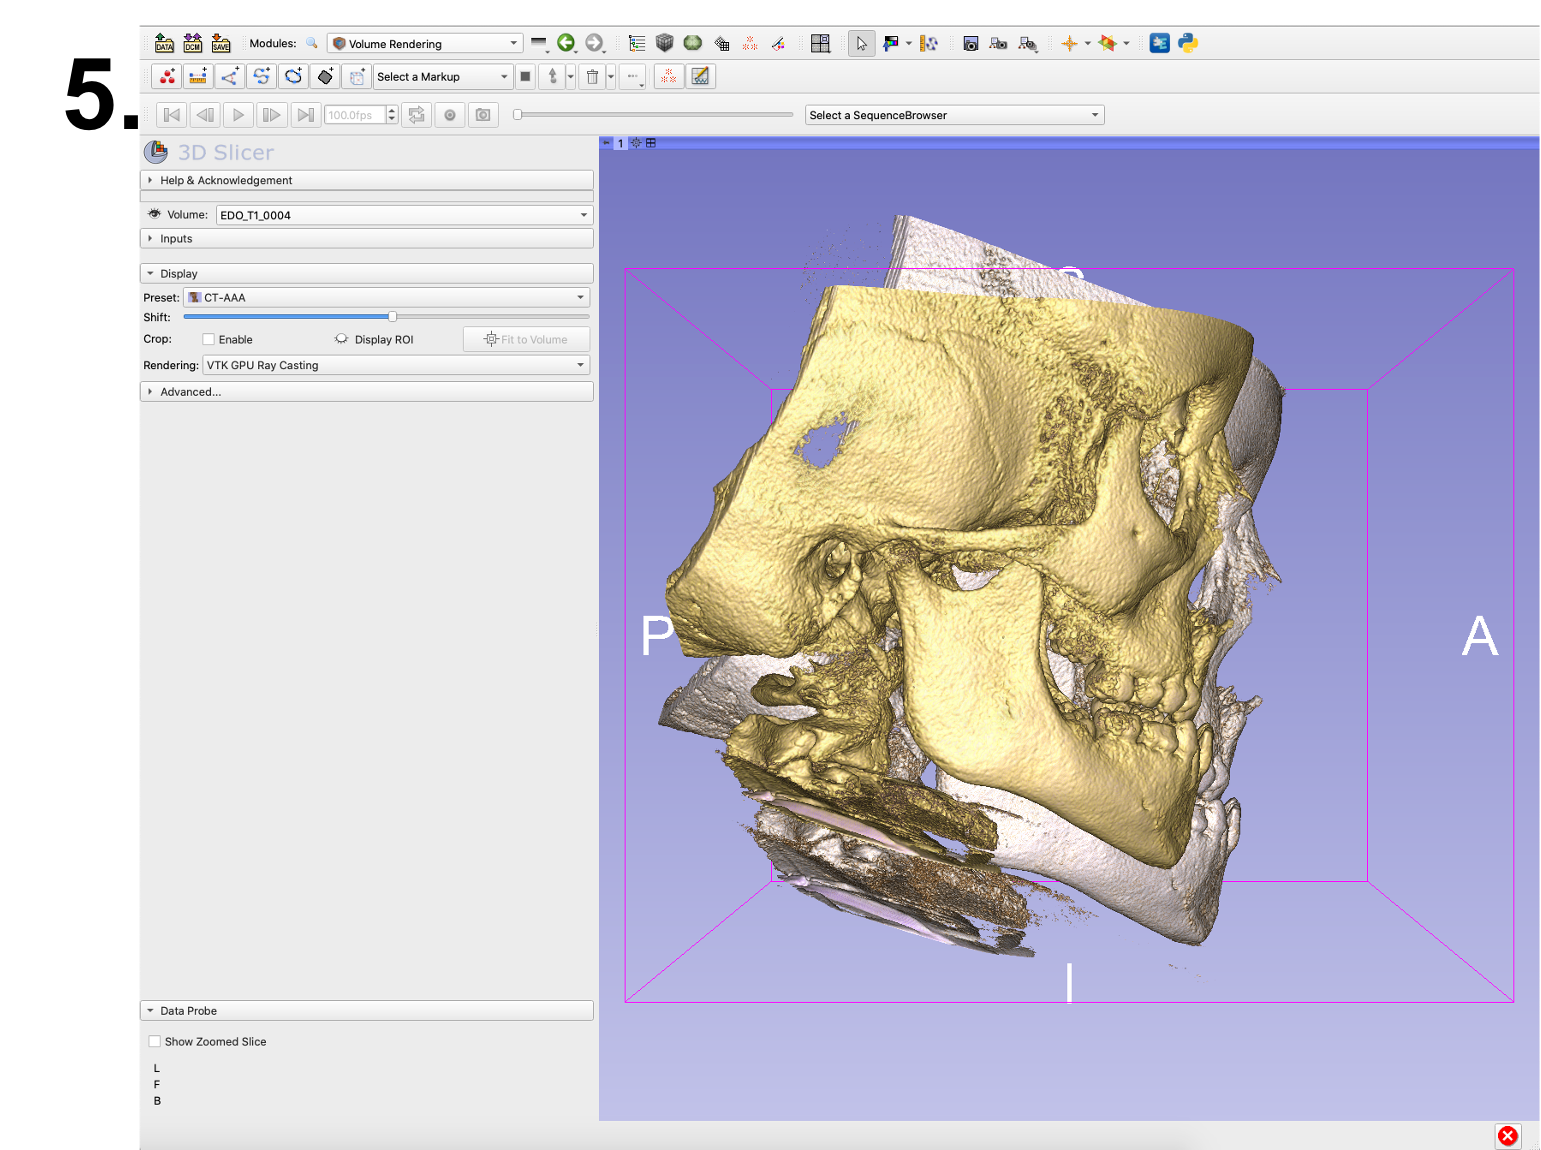The width and height of the screenshot is (1541, 1150).
Task: Enable volume cropping
Action: coord(207,339)
